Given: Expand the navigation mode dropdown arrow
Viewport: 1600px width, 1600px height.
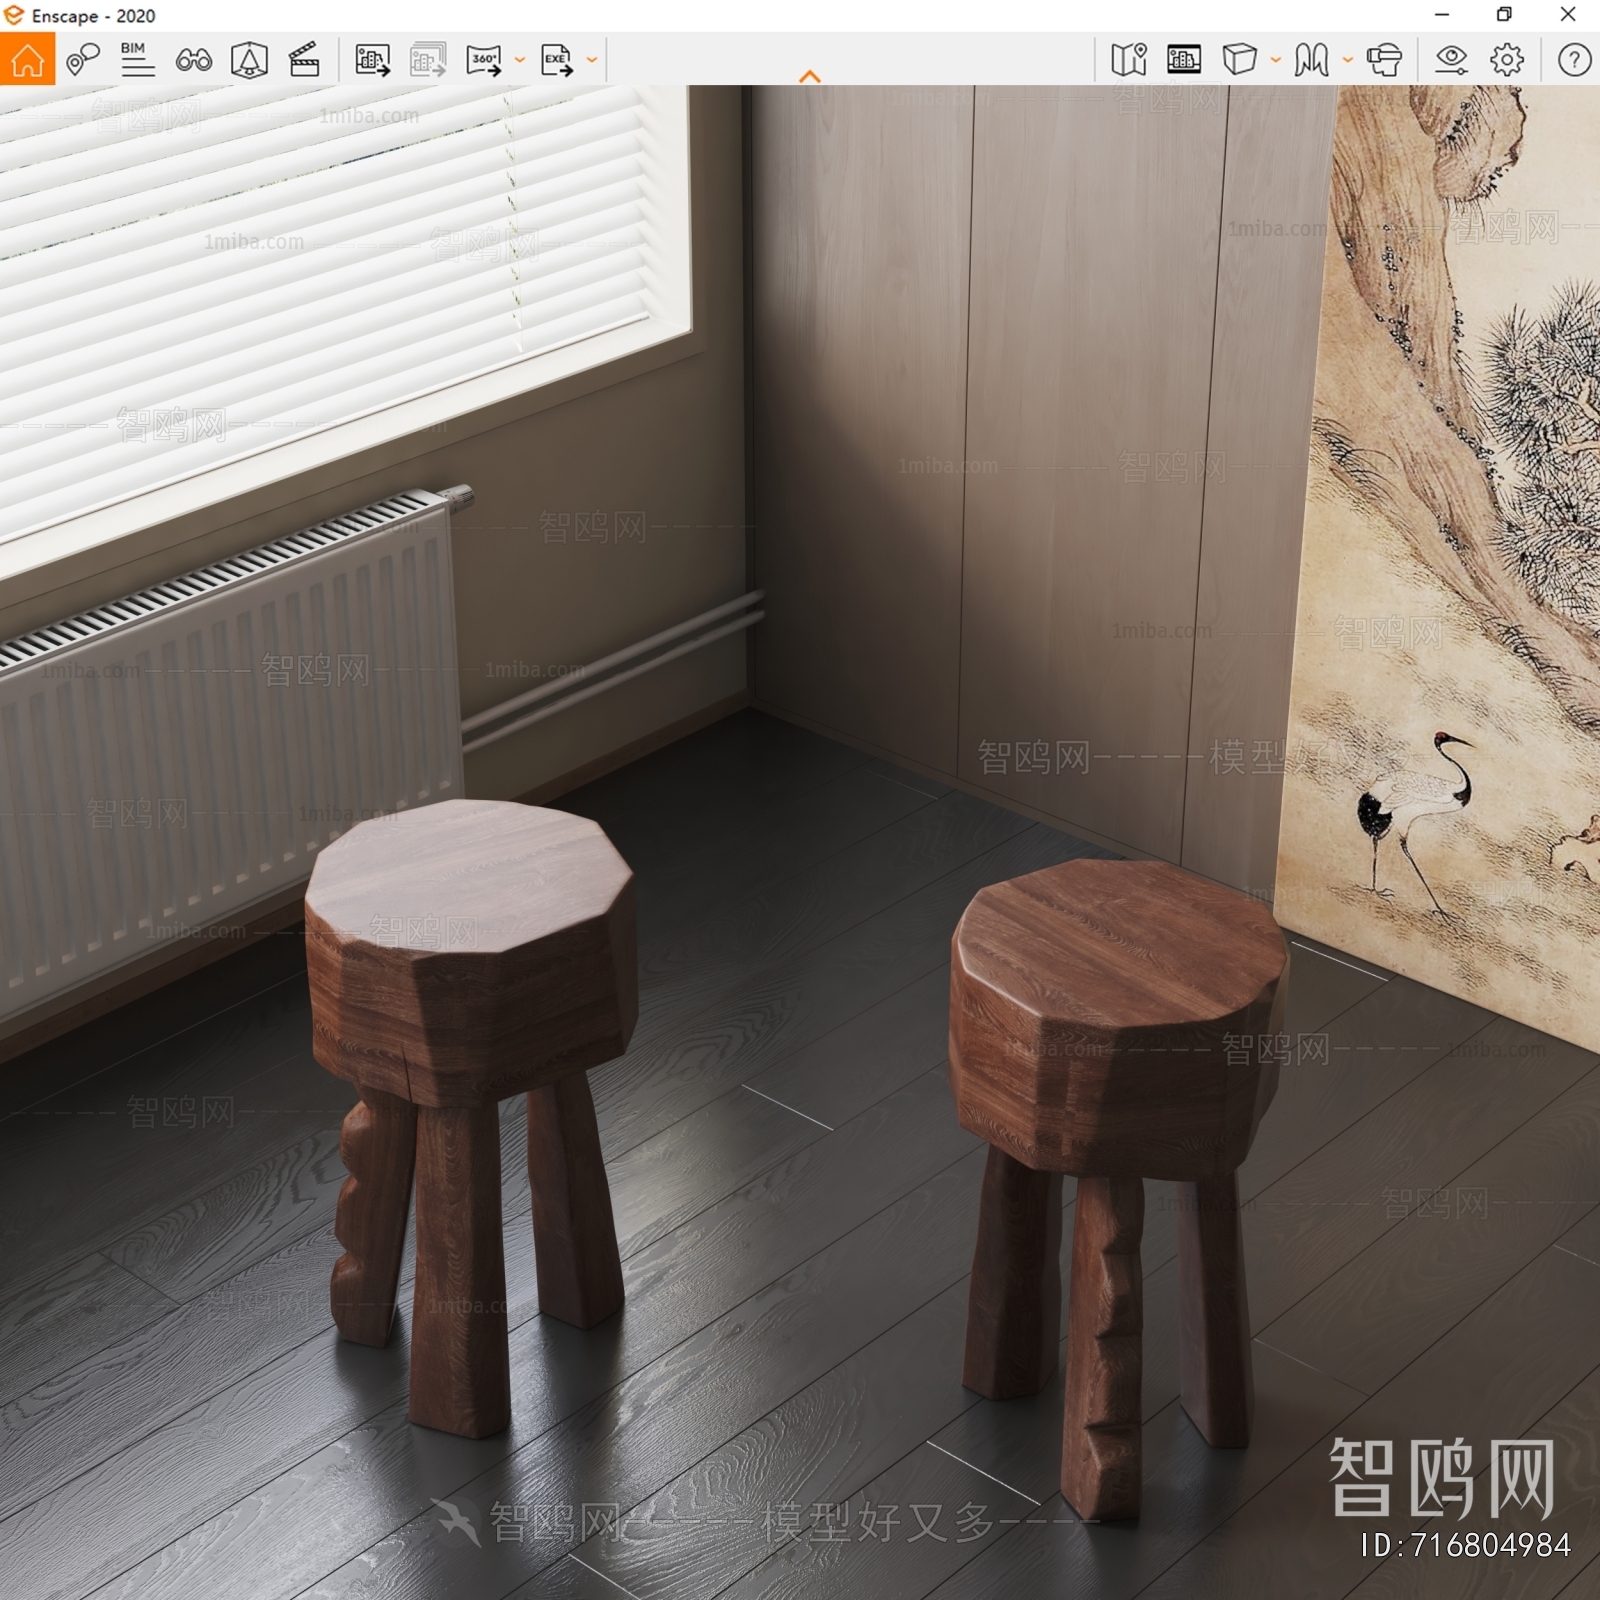Looking at the screenshot, I should [x=1348, y=60].
